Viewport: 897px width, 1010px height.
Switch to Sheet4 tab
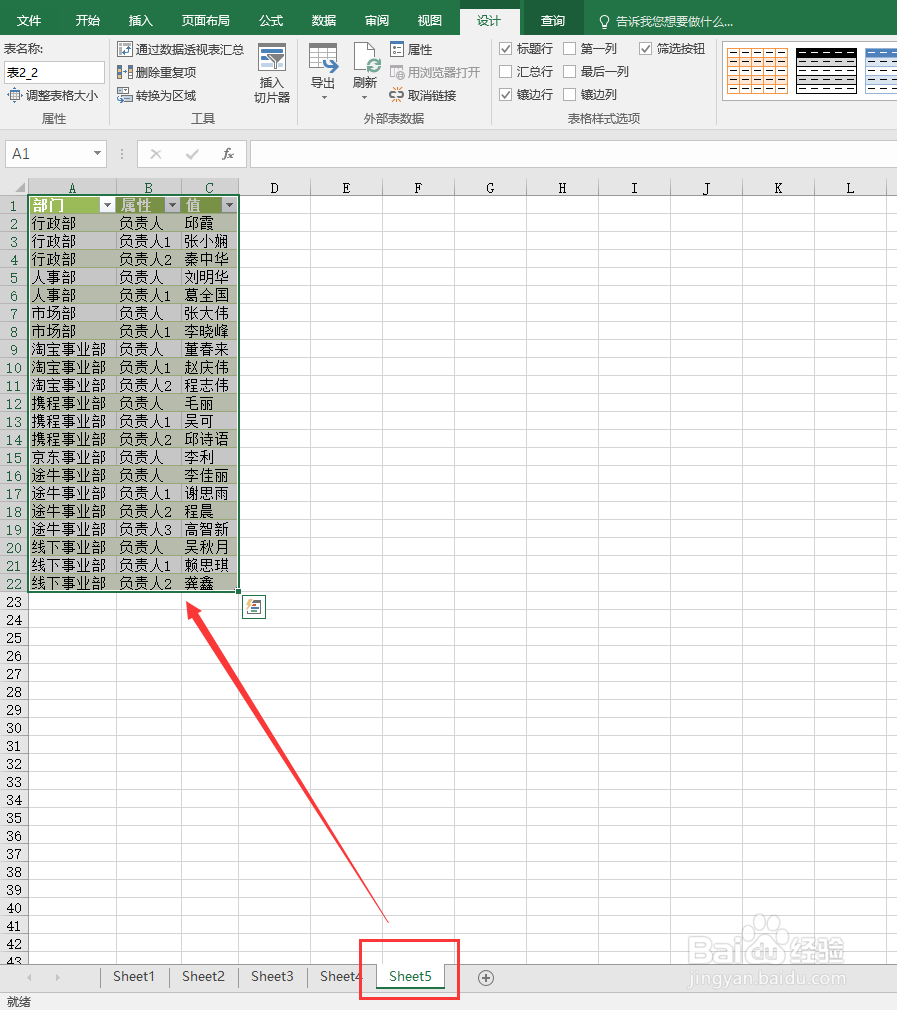340,977
